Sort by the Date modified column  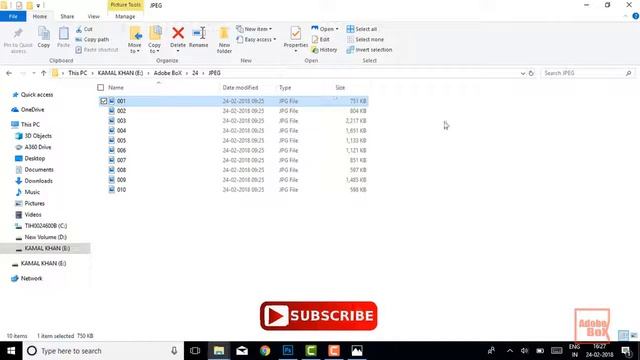point(240,87)
